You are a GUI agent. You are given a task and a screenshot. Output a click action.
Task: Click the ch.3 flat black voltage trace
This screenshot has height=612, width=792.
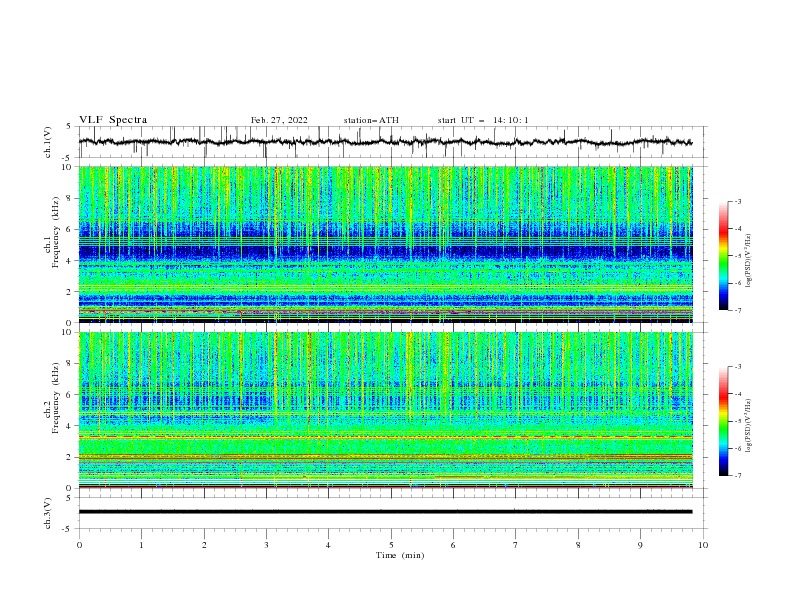pos(385,512)
